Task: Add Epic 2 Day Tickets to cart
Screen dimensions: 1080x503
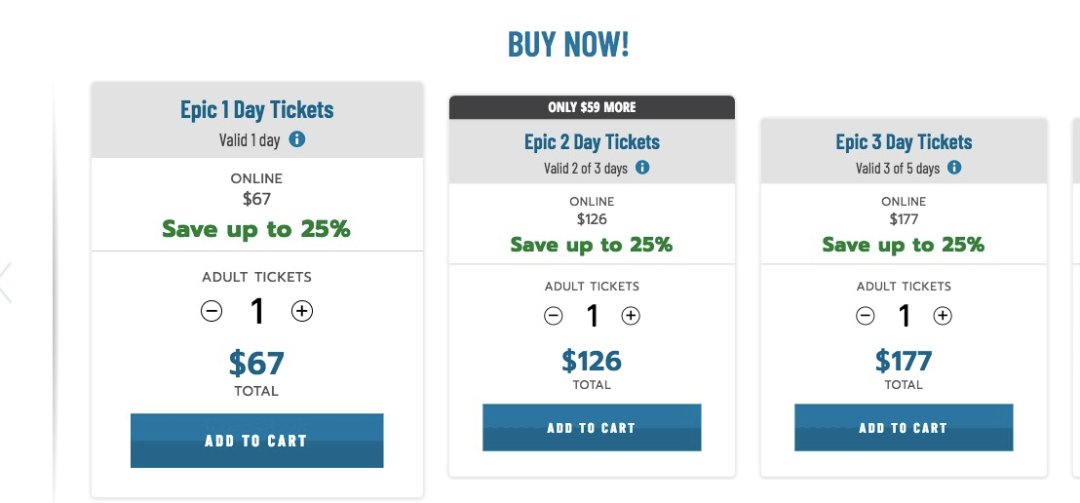Action: pos(591,428)
